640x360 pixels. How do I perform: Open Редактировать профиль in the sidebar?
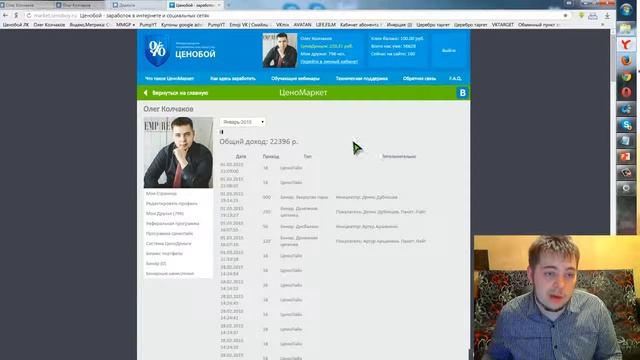(x=171, y=204)
